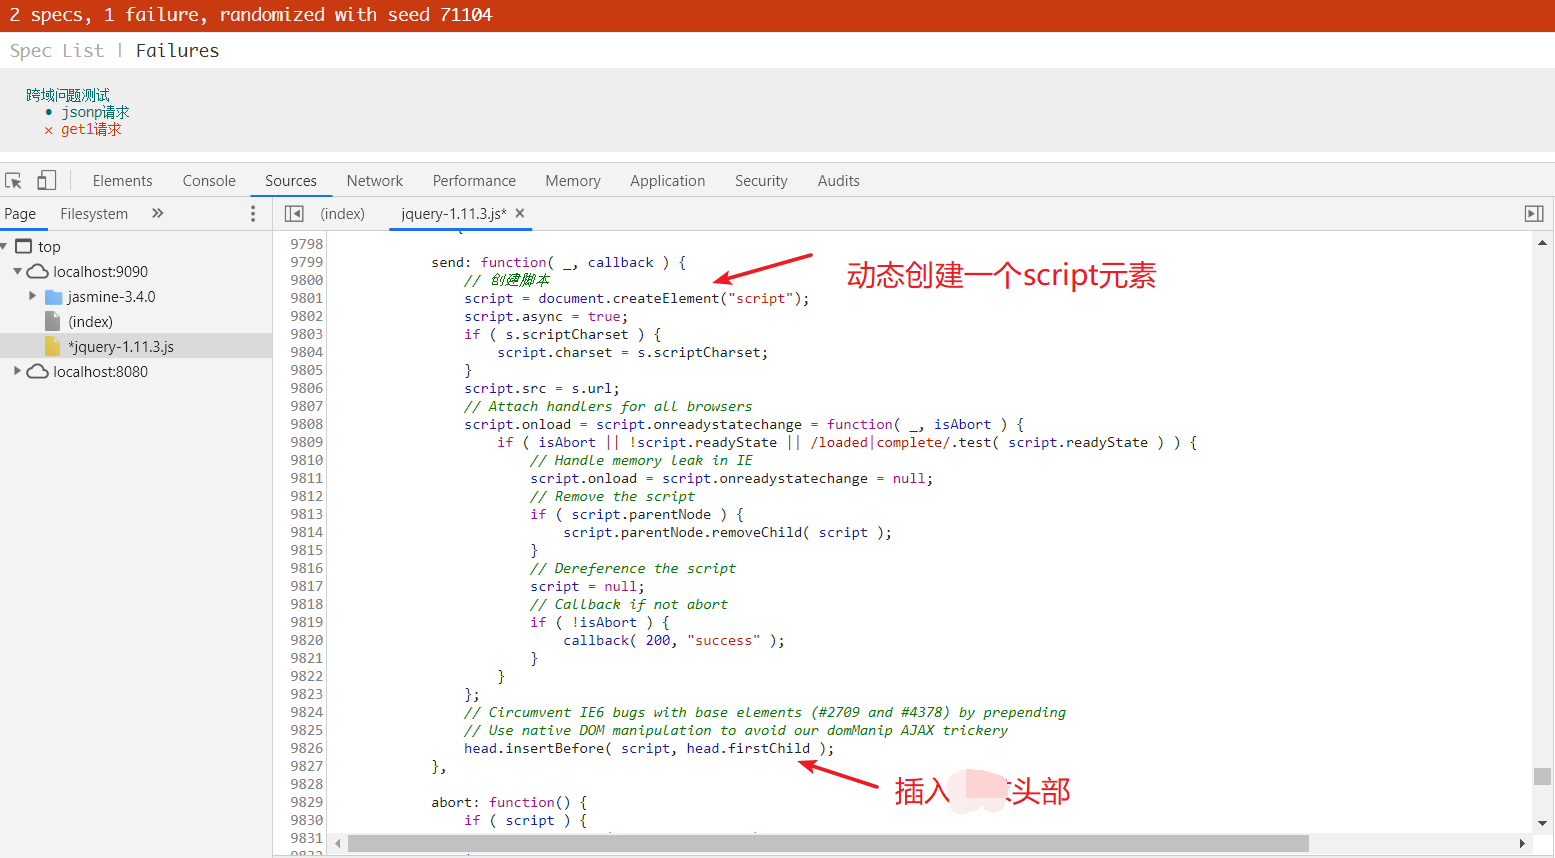
Task: Switch to the Network tab
Action: tap(374, 180)
